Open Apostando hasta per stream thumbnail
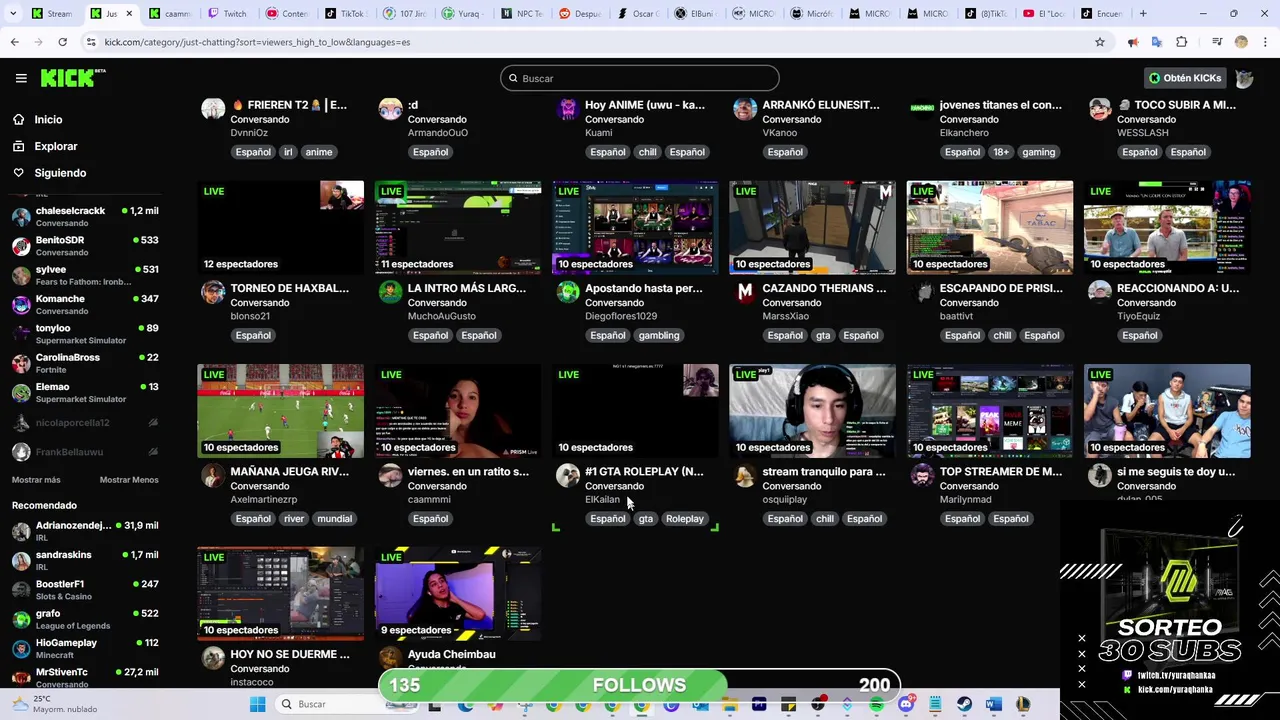The height and width of the screenshot is (720, 1280). coord(635,227)
